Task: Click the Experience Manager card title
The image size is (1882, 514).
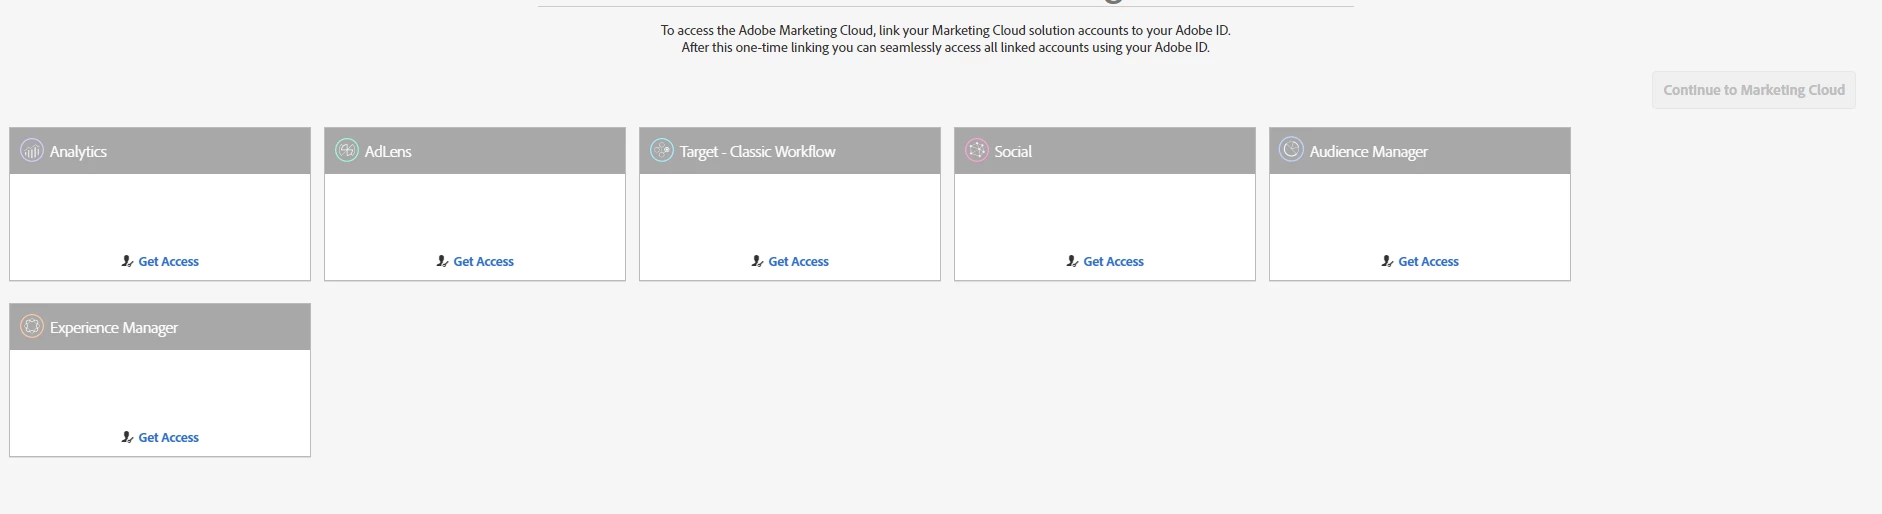Action: 114,328
